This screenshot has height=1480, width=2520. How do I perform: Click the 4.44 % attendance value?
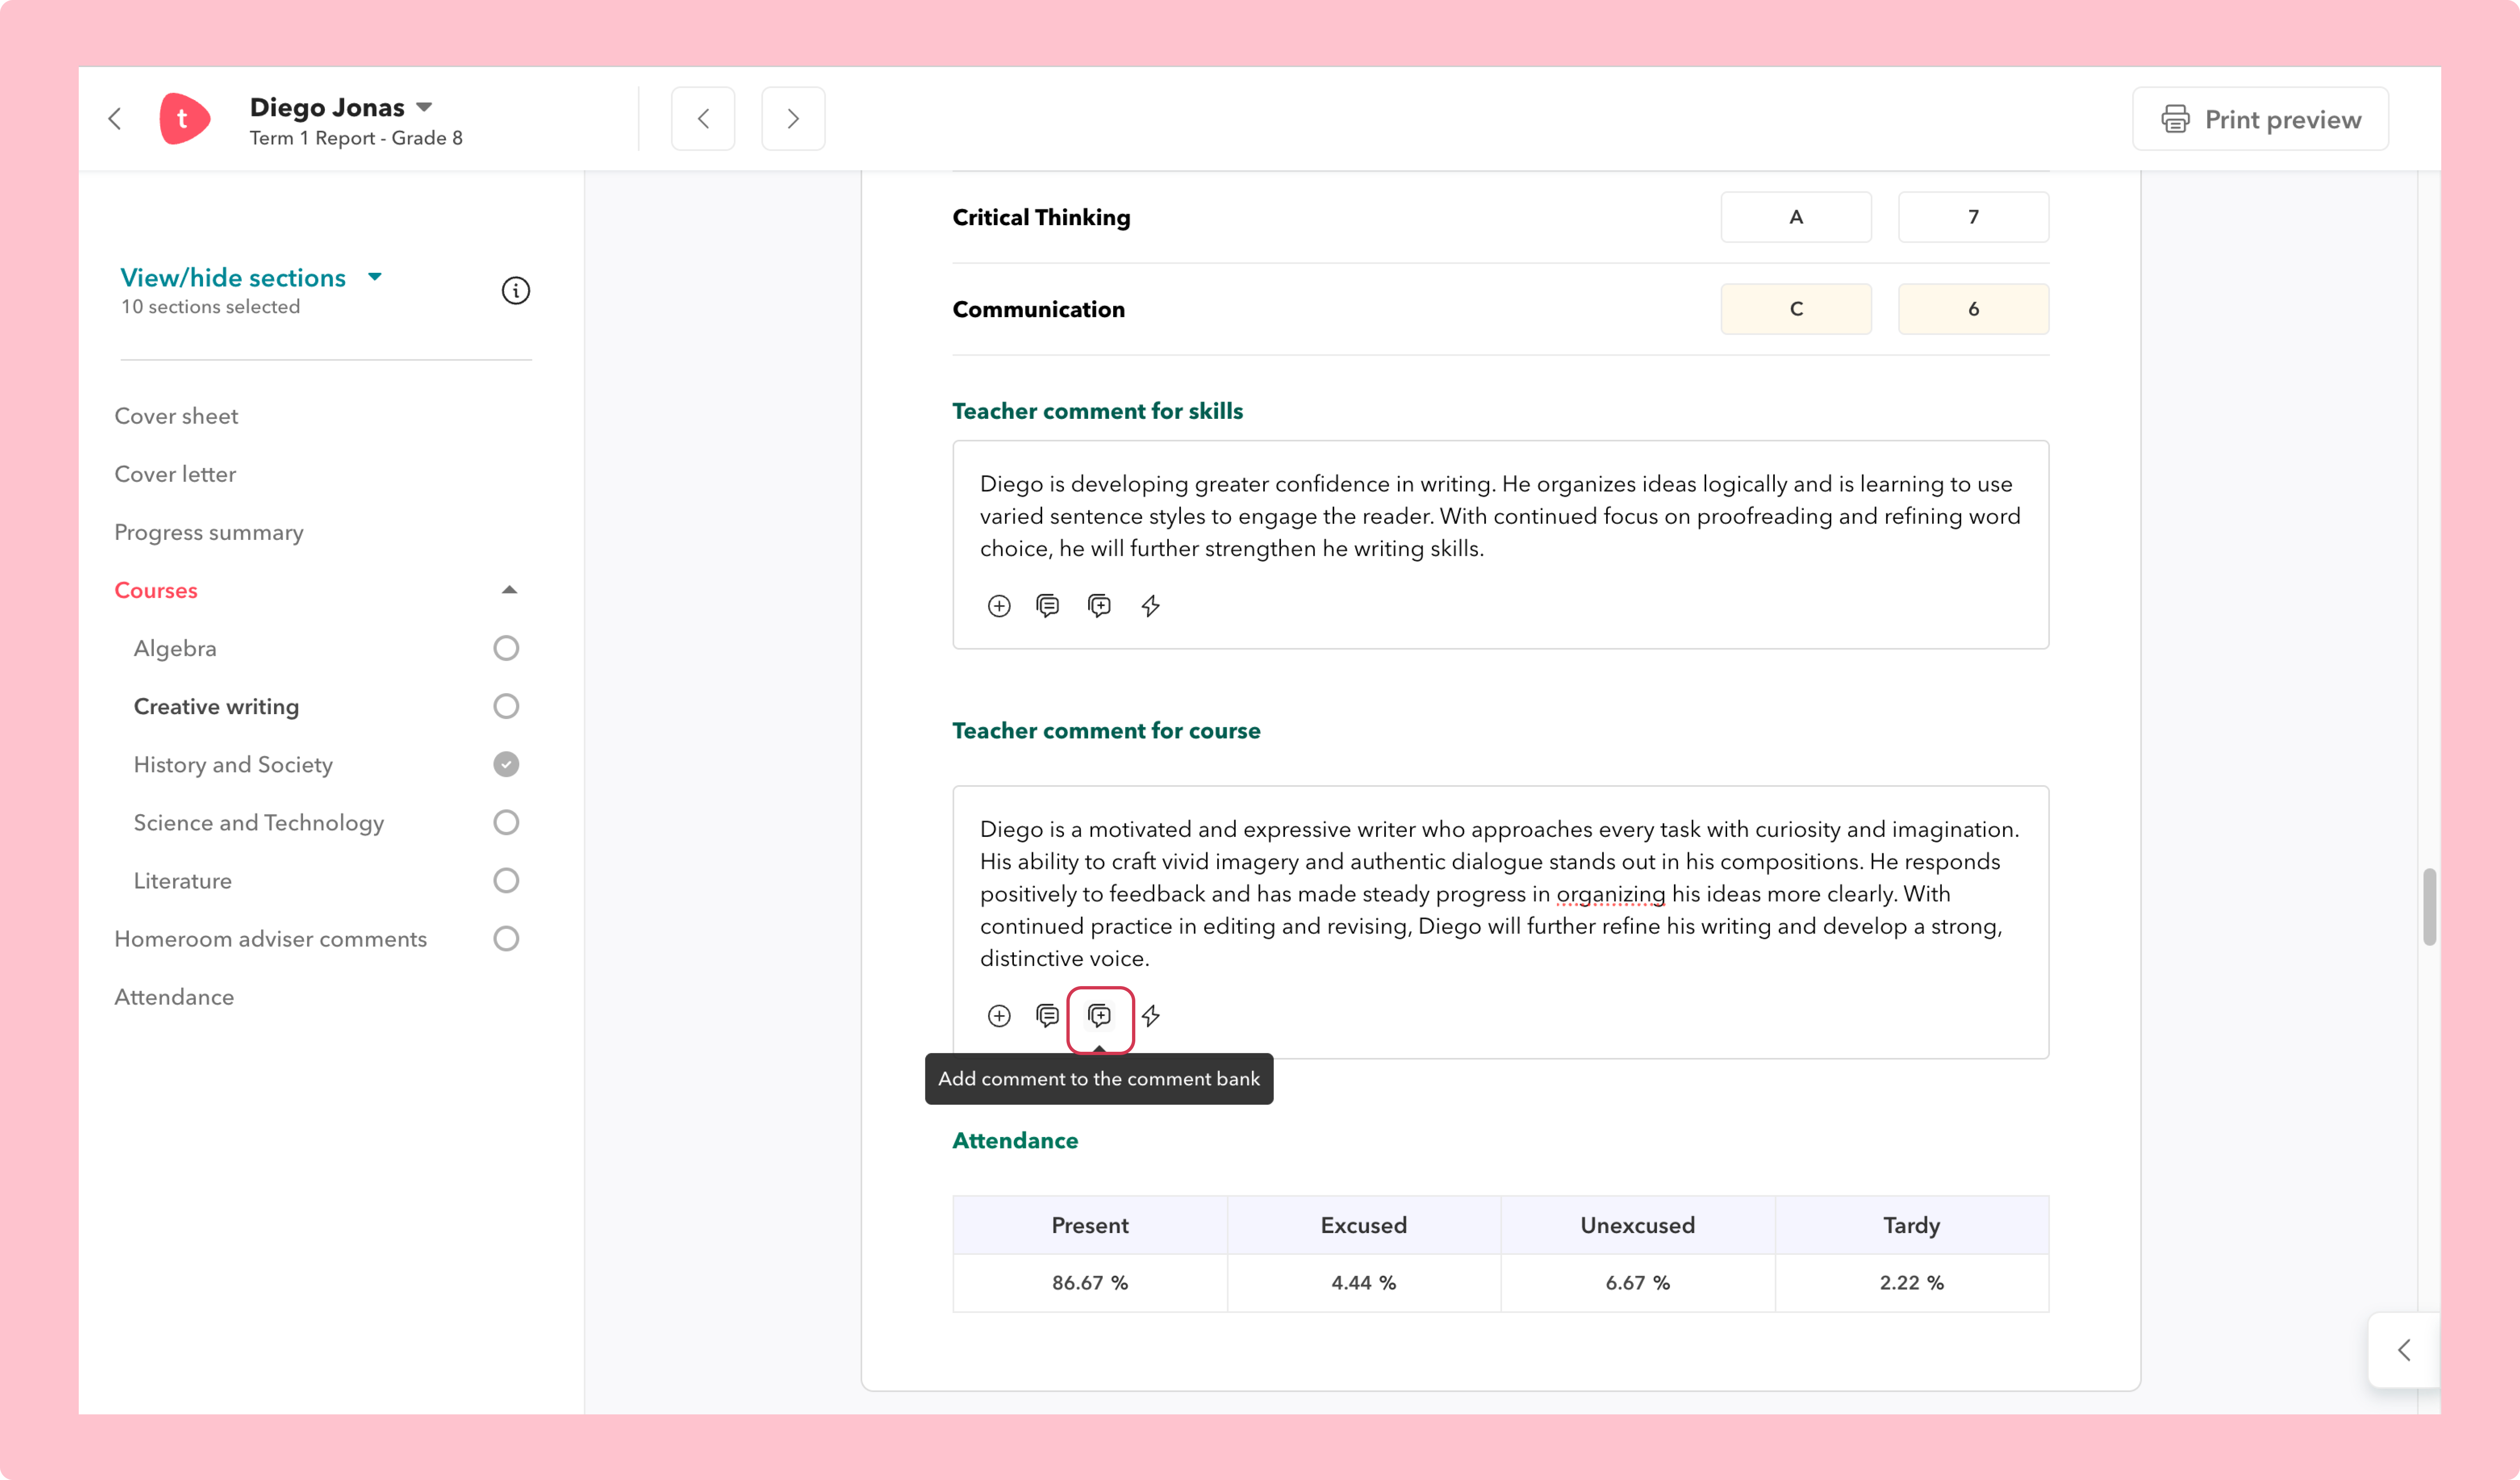1364,1283
